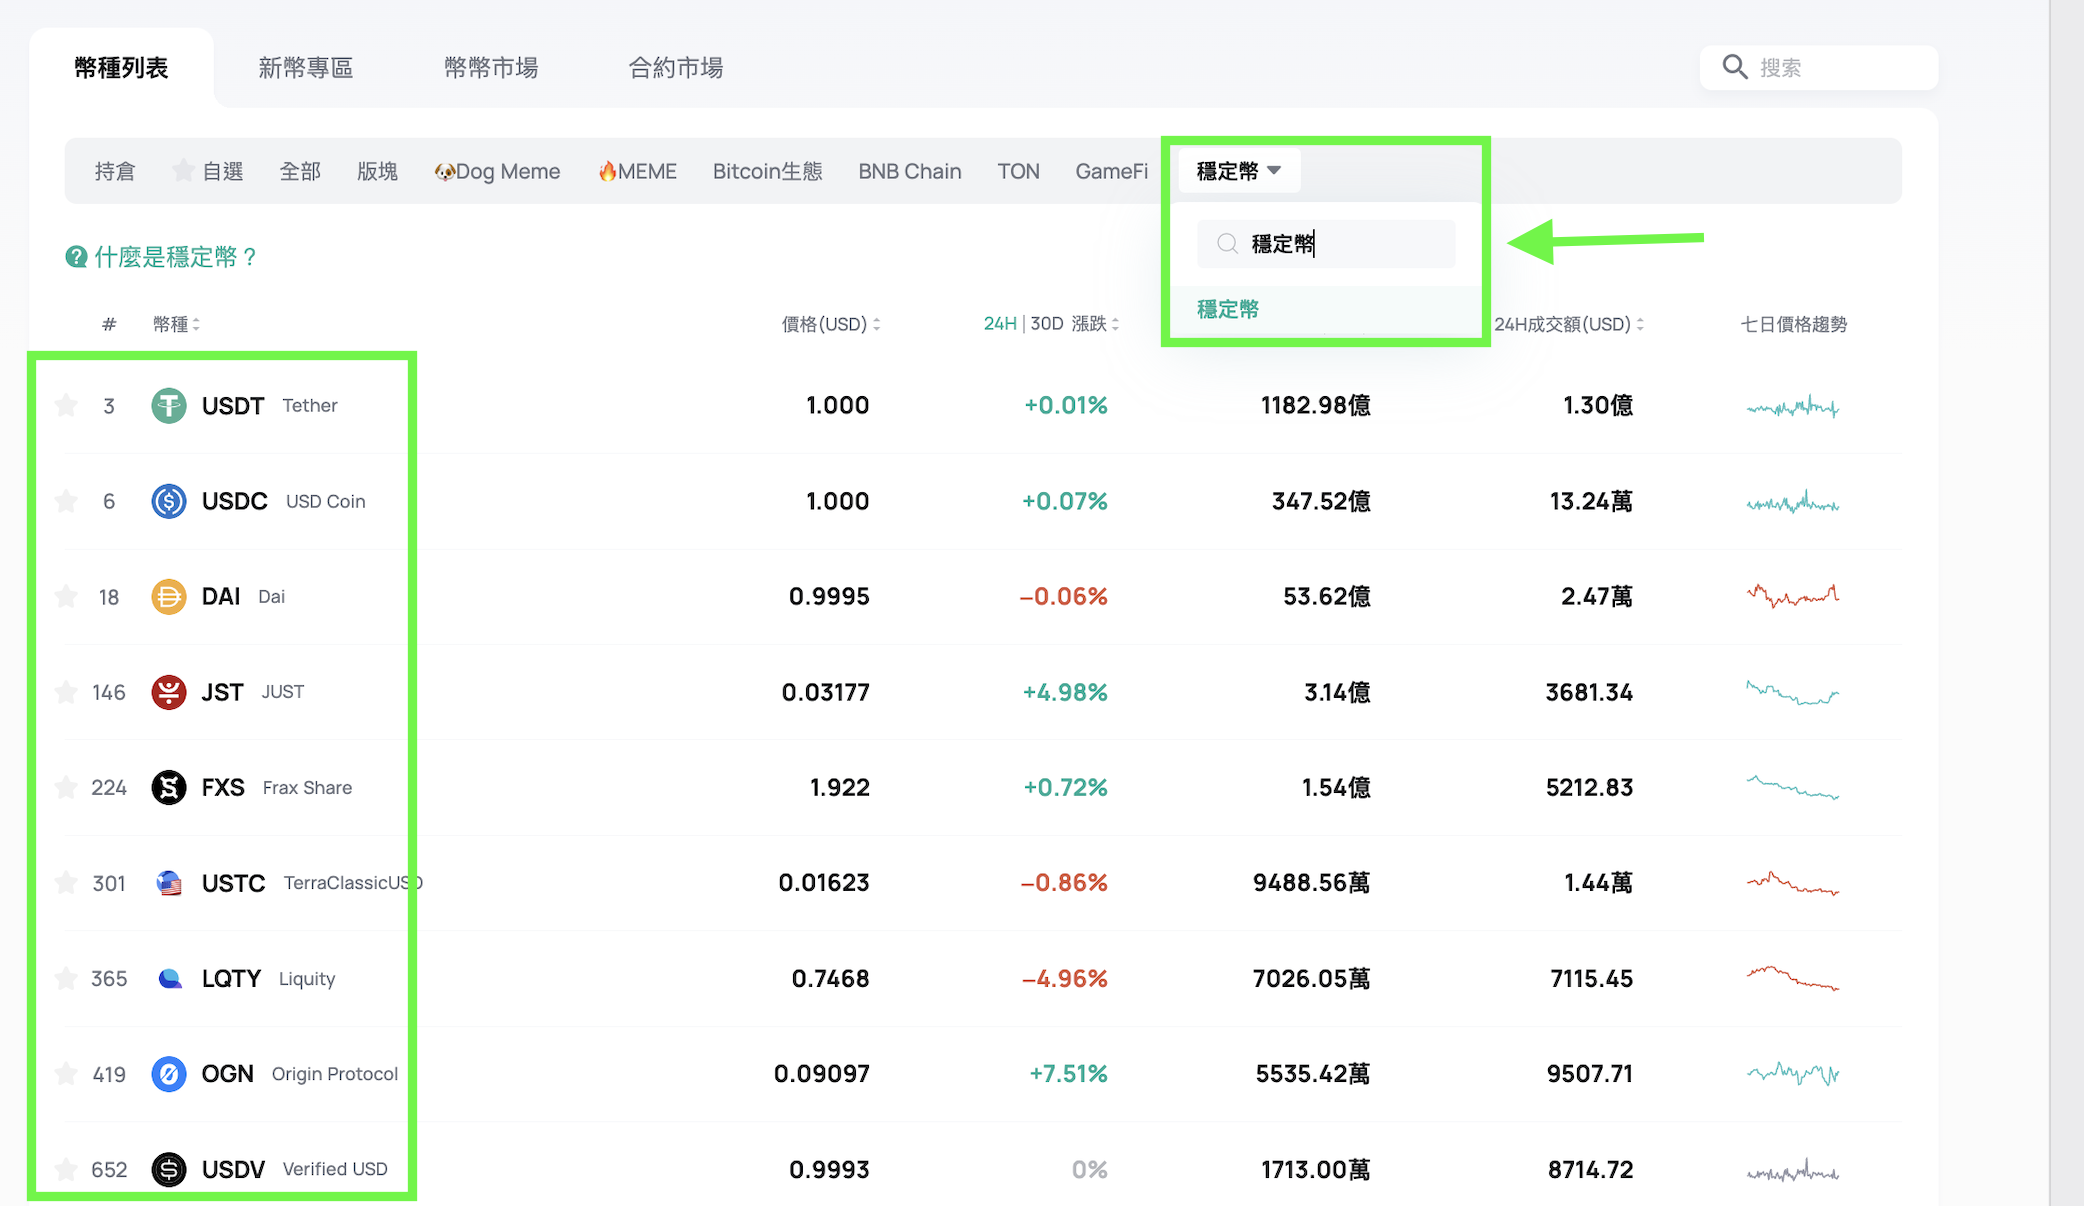
Task: Select the BNB Chain filter
Action: (909, 171)
